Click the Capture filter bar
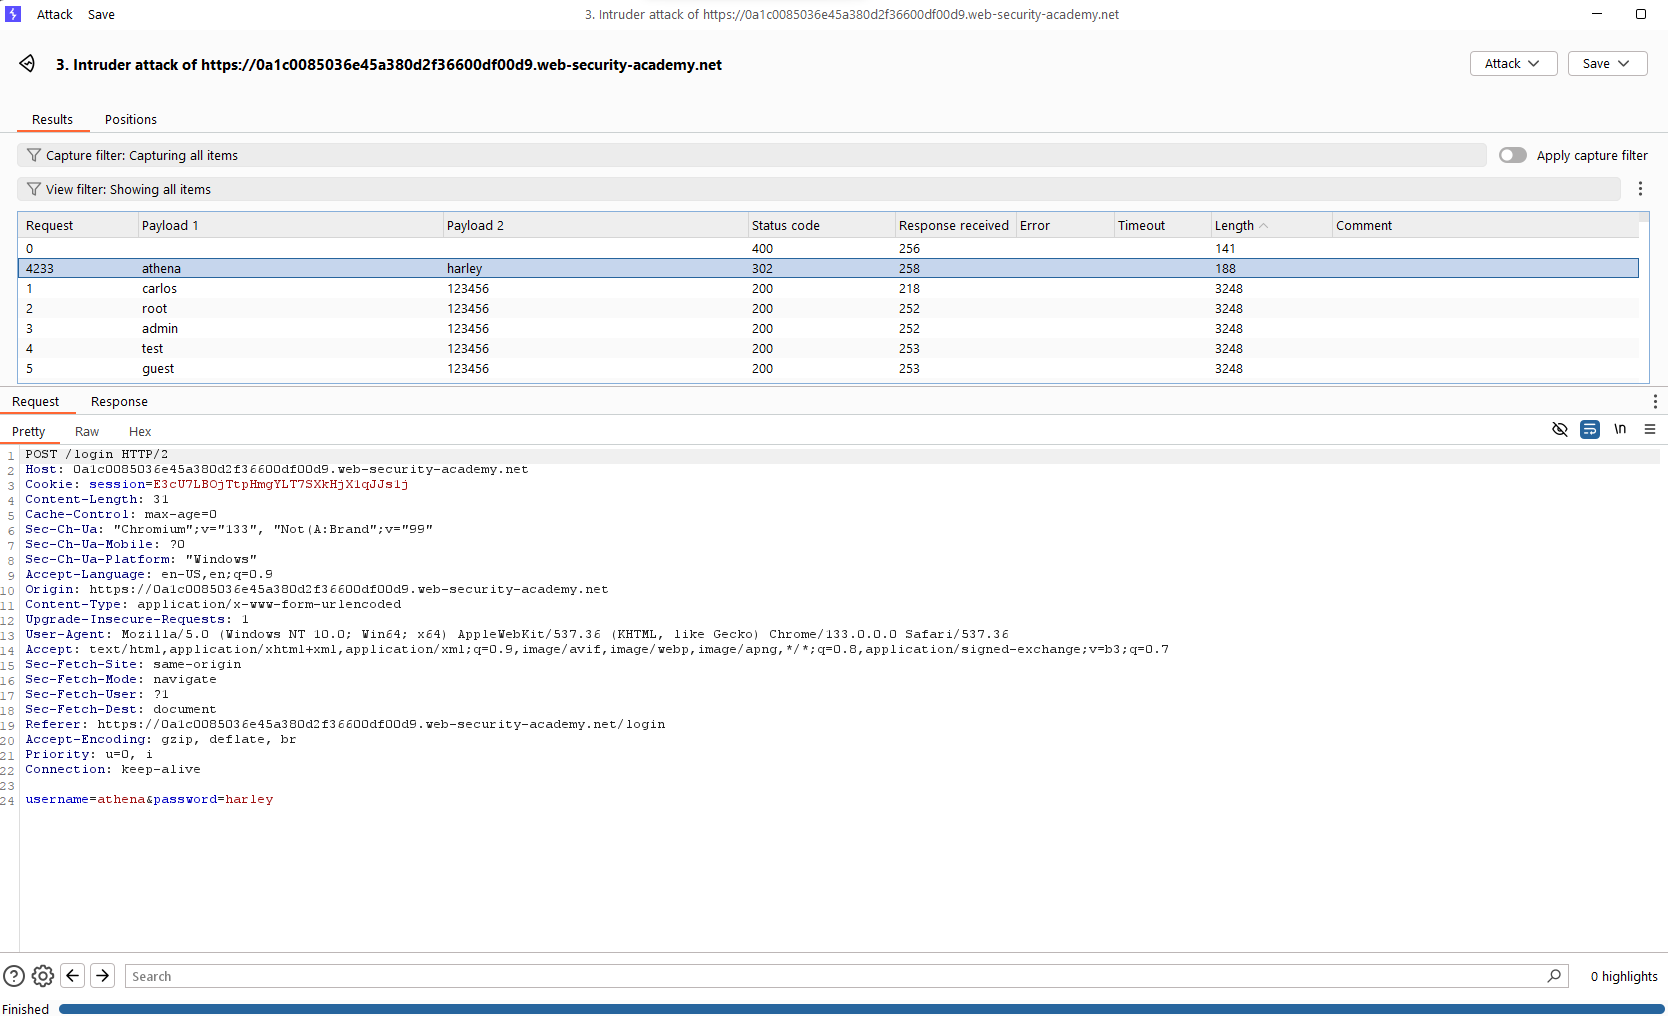 click(752, 155)
